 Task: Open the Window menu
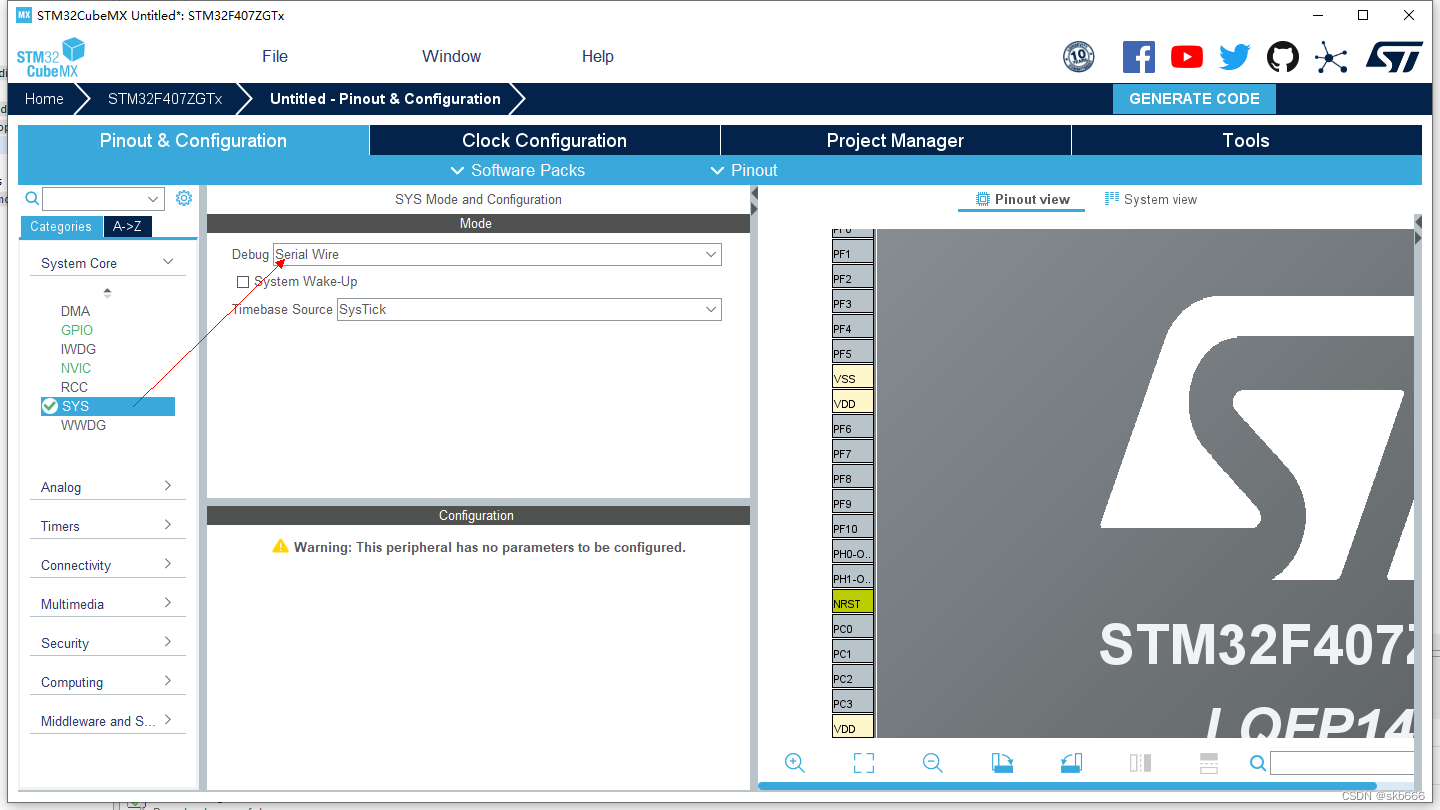[450, 56]
